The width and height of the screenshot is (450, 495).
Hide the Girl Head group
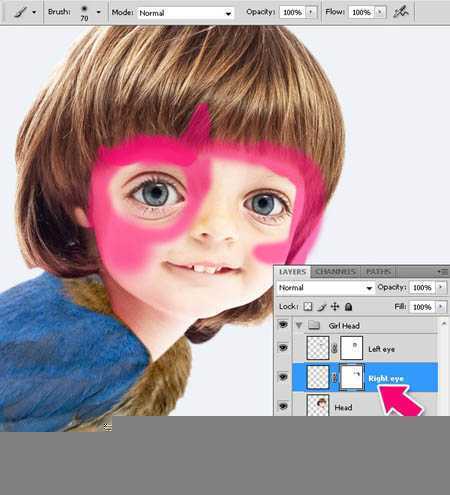tap(283, 324)
